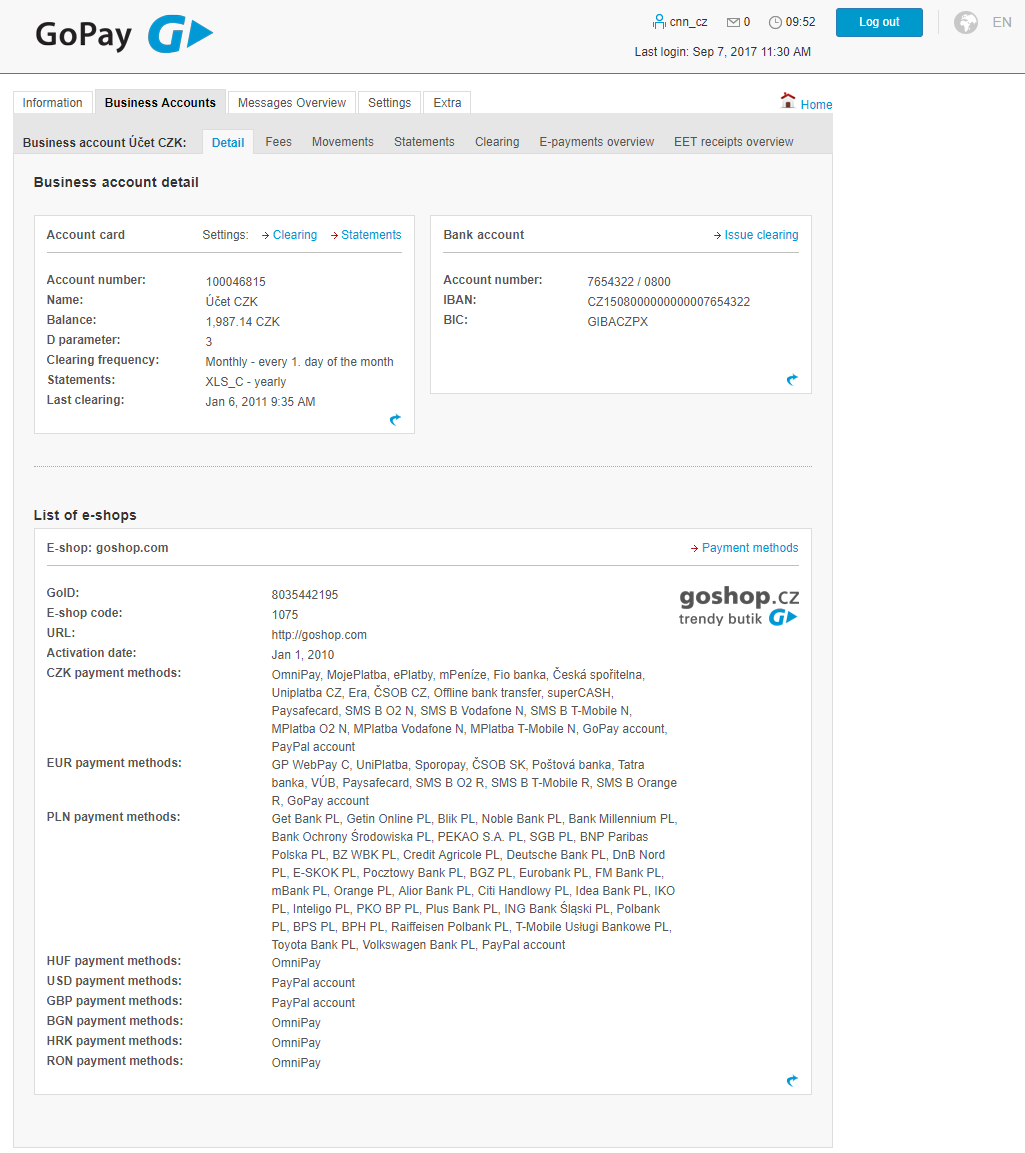1025x1153 pixels.
Task: Click the statements value XLS_C - yearly
Action: point(246,382)
